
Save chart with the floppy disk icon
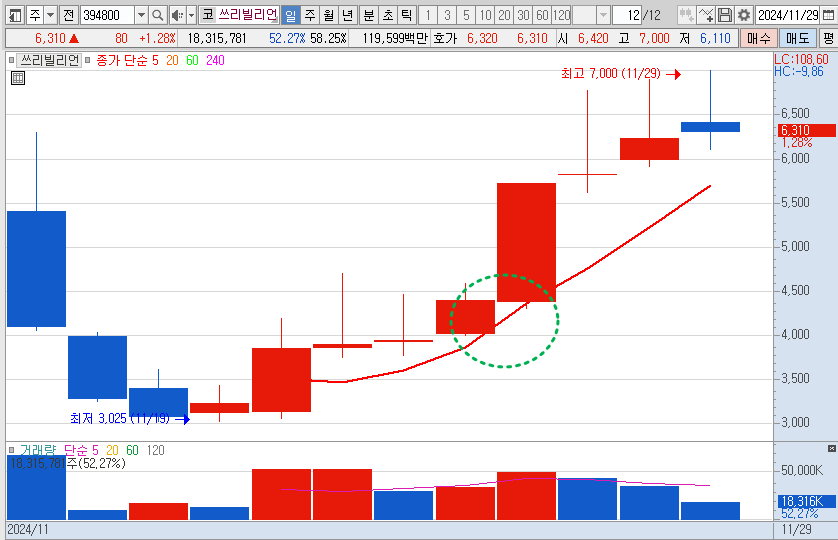(725, 15)
